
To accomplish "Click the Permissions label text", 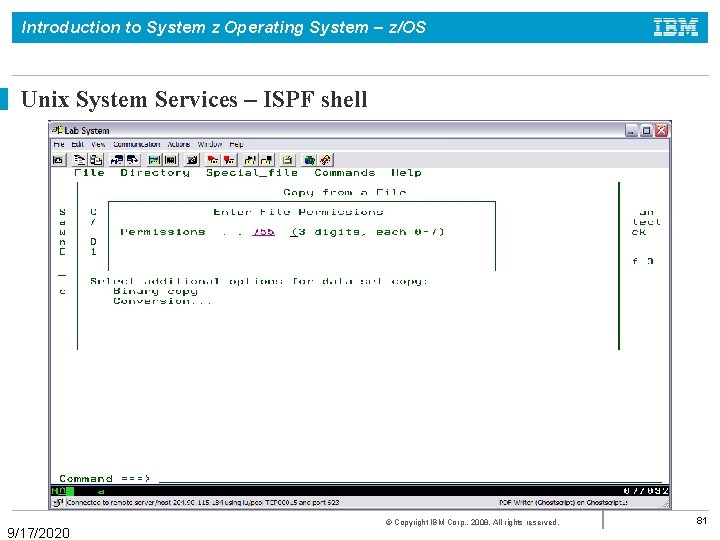I will coord(163,232).
